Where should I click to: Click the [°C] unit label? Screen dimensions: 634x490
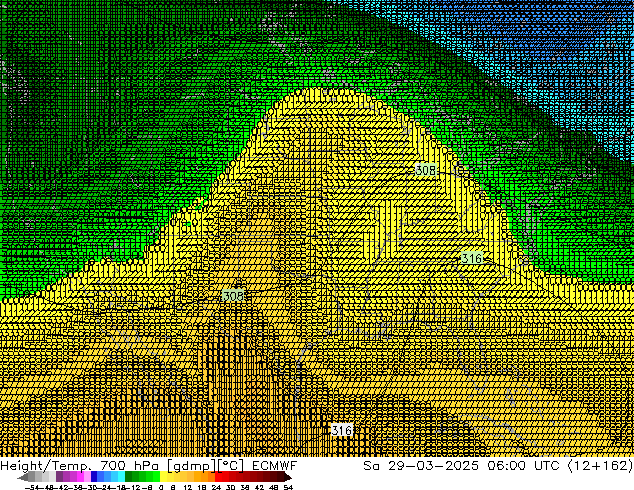(x=230, y=466)
